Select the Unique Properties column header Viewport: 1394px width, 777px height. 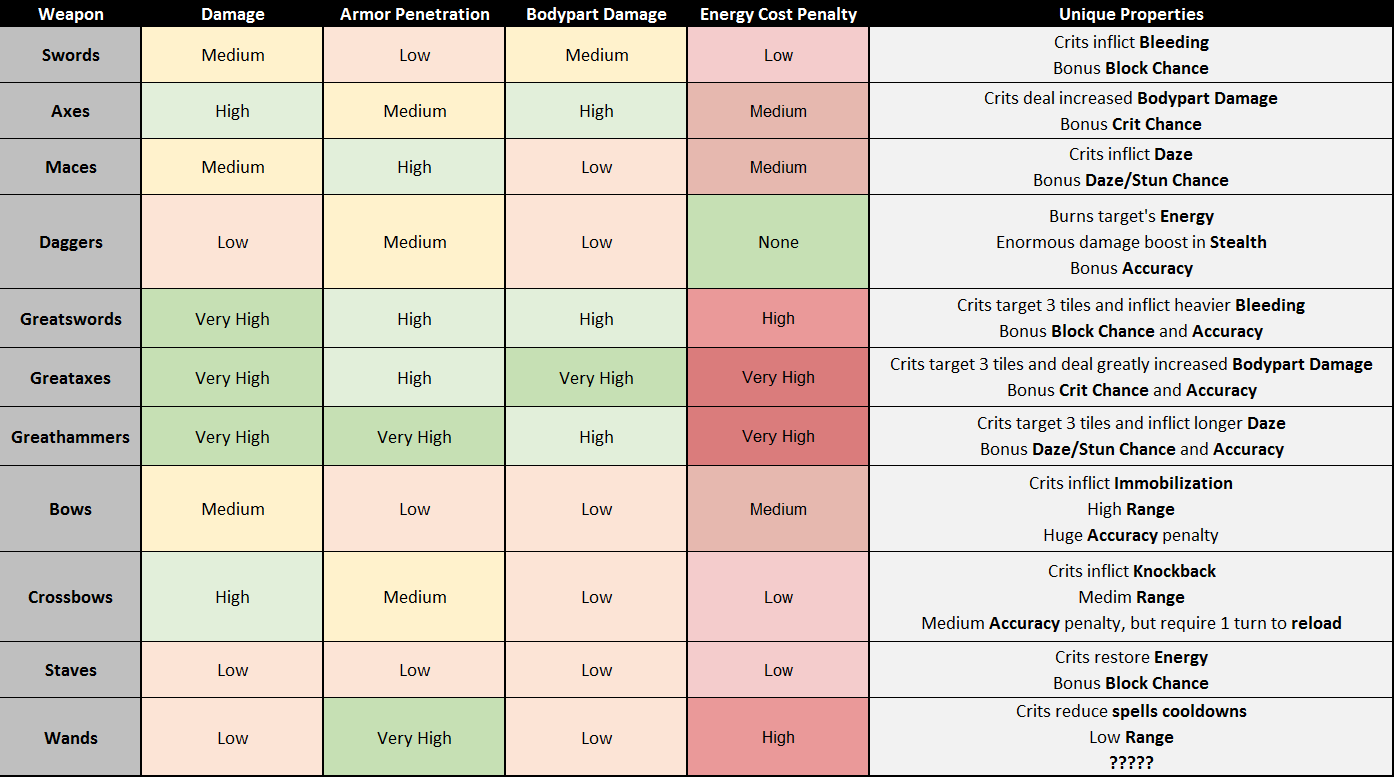click(x=1131, y=14)
